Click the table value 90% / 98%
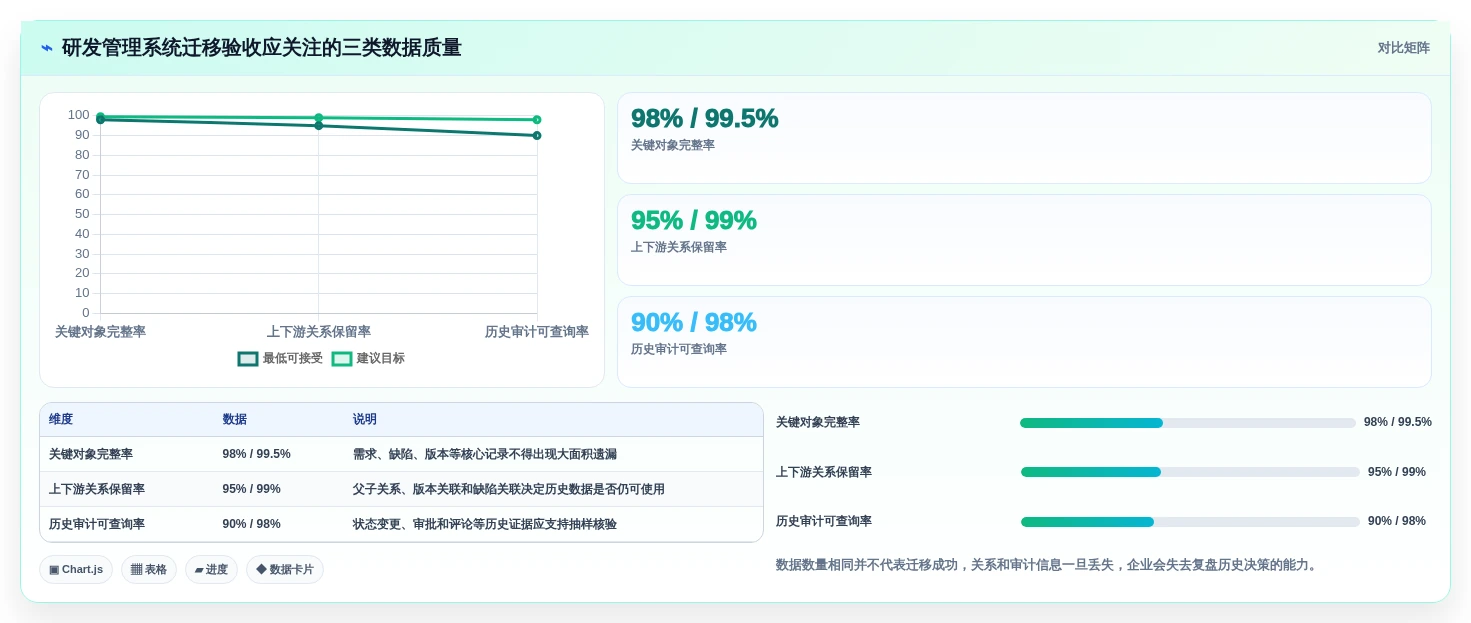 [x=251, y=524]
